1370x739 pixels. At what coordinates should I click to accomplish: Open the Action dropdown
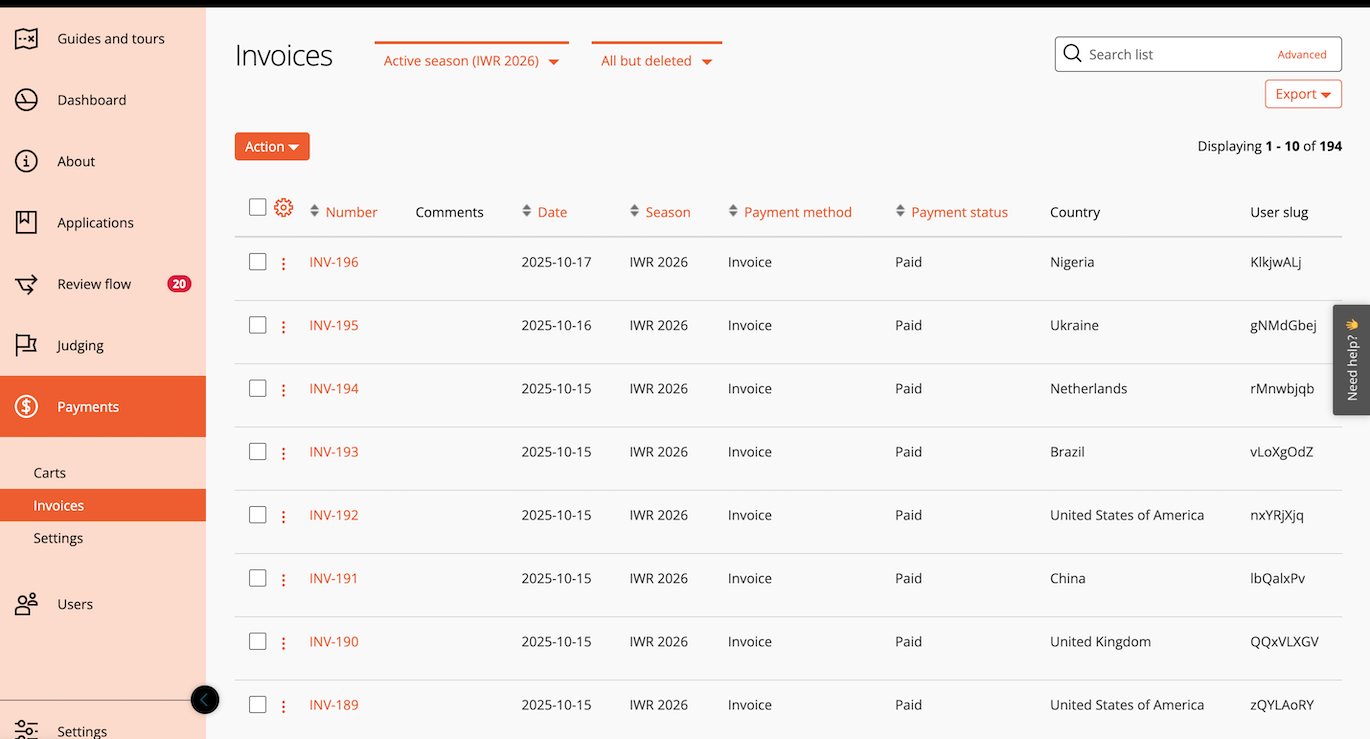pyautogui.click(x=271, y=145)
